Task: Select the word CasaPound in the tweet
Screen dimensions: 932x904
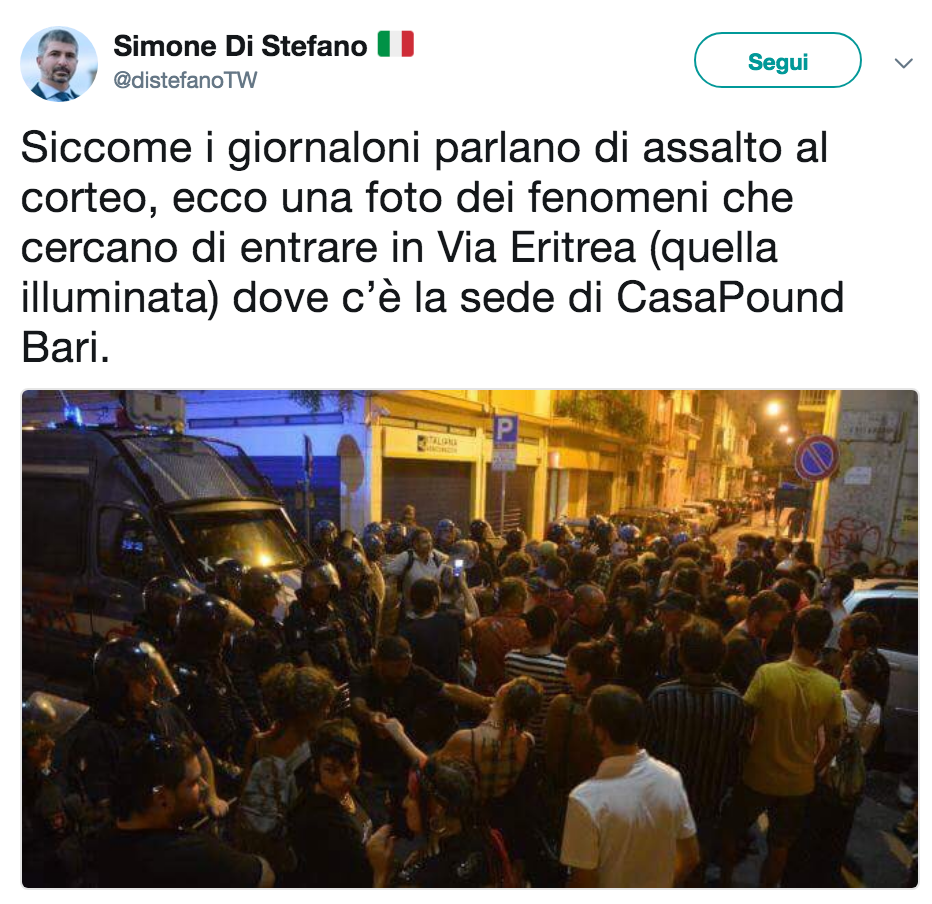Action: [x=730, y=297]
